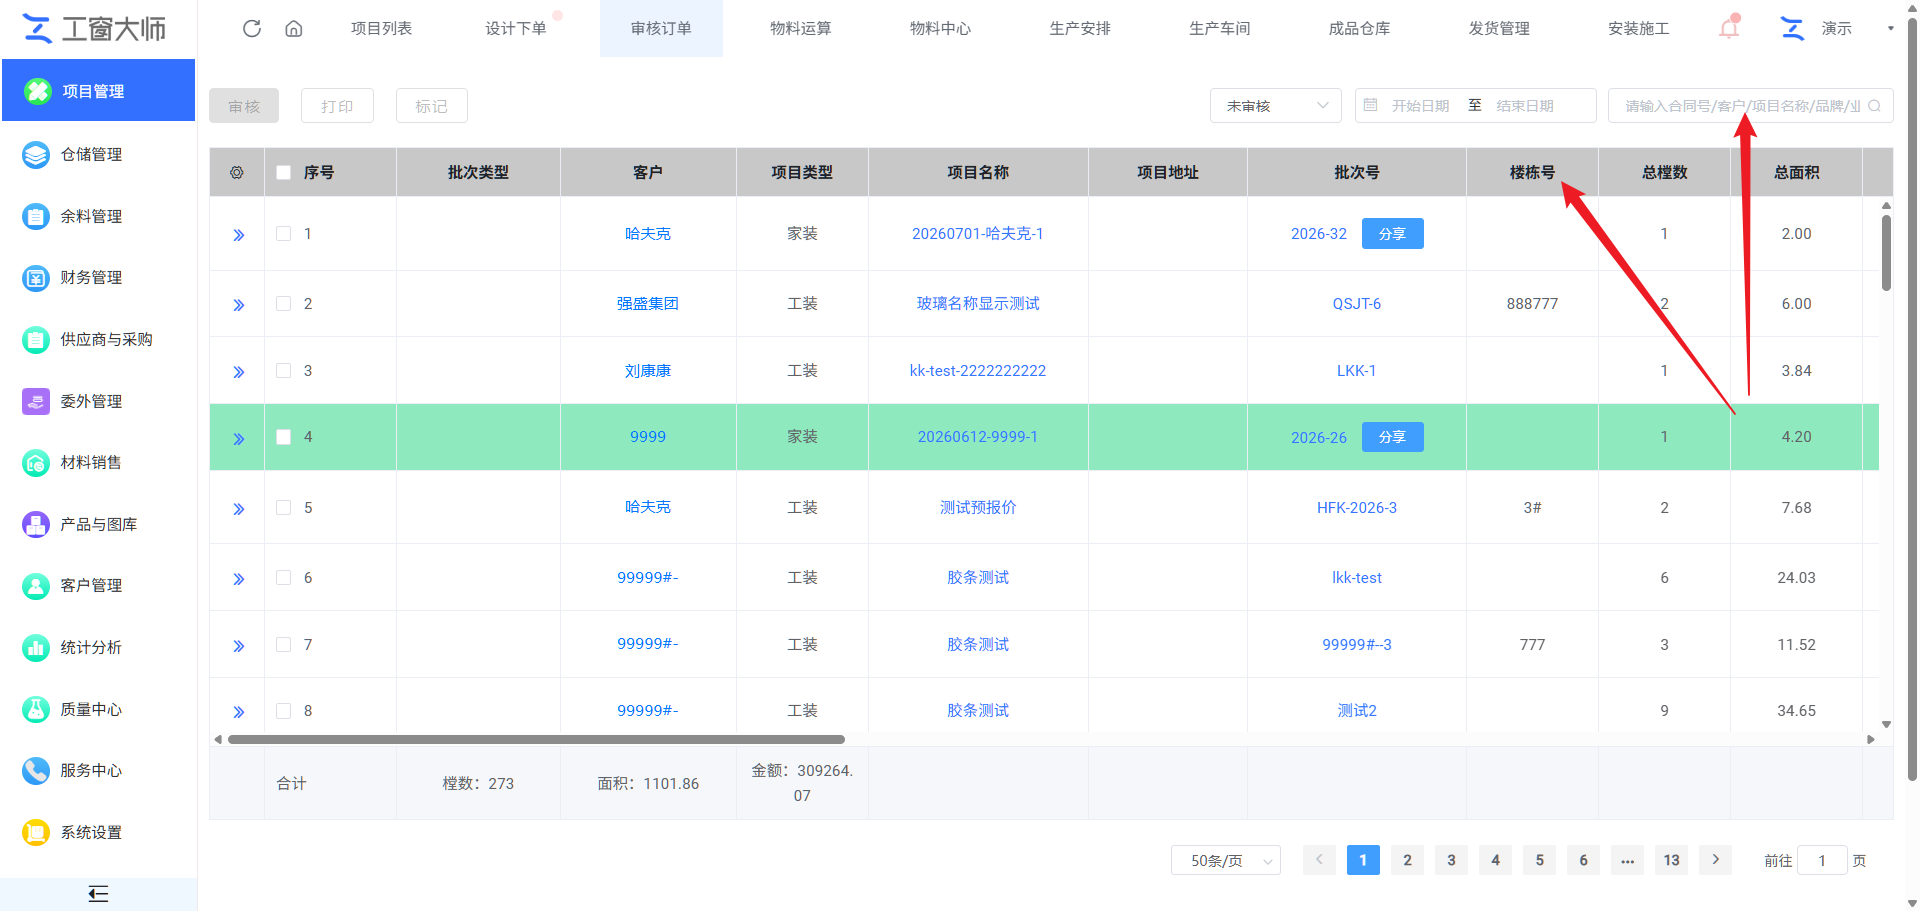
Task: Switch to 生产安排 tab
Action: click(x=1080, y=28)
